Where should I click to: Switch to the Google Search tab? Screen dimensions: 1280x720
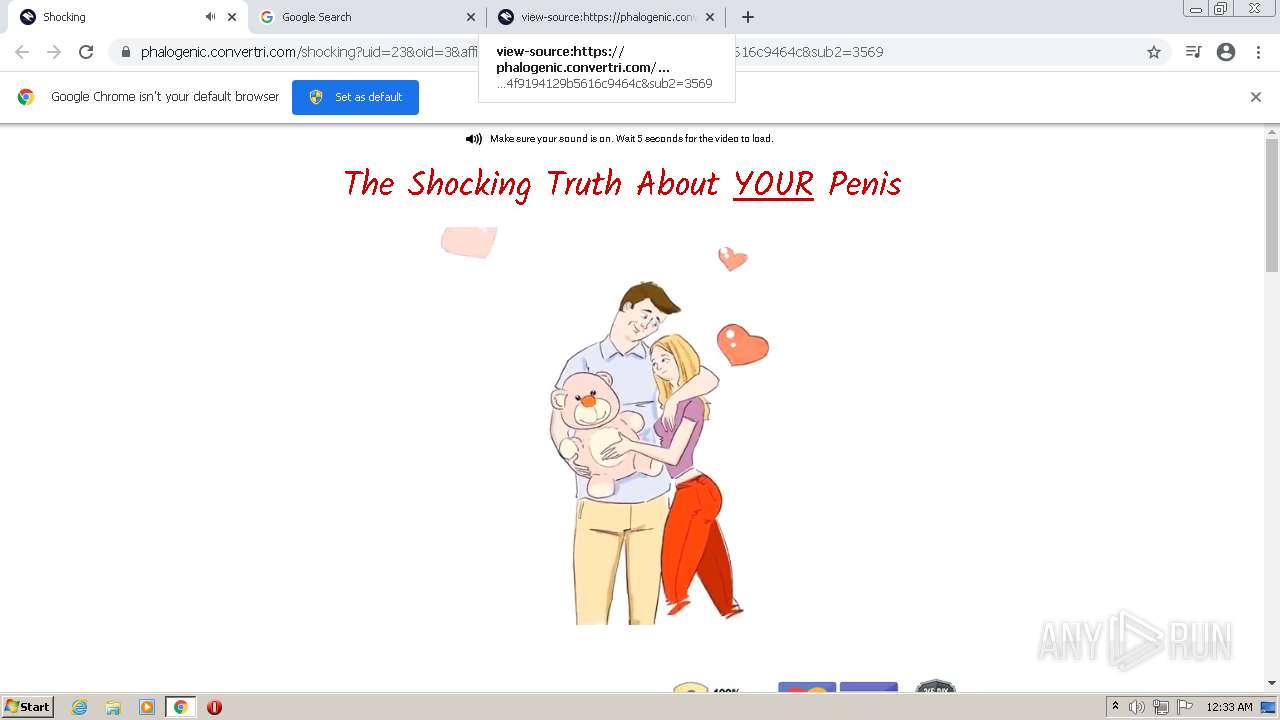coord(367,17)
